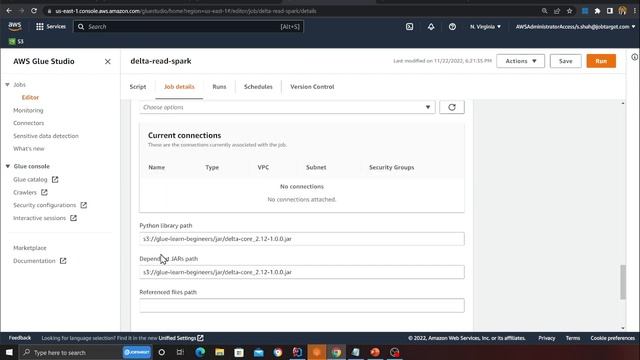The image size is (640, 360).
Task: Open the Privacy link
Action: [547, 338]
